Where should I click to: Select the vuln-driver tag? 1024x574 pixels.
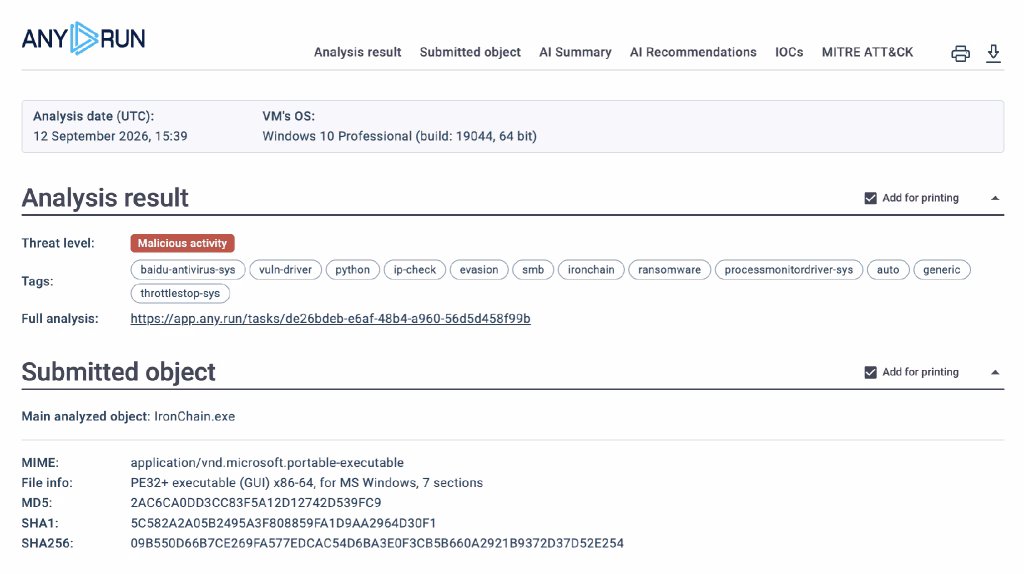coord(285,270)
